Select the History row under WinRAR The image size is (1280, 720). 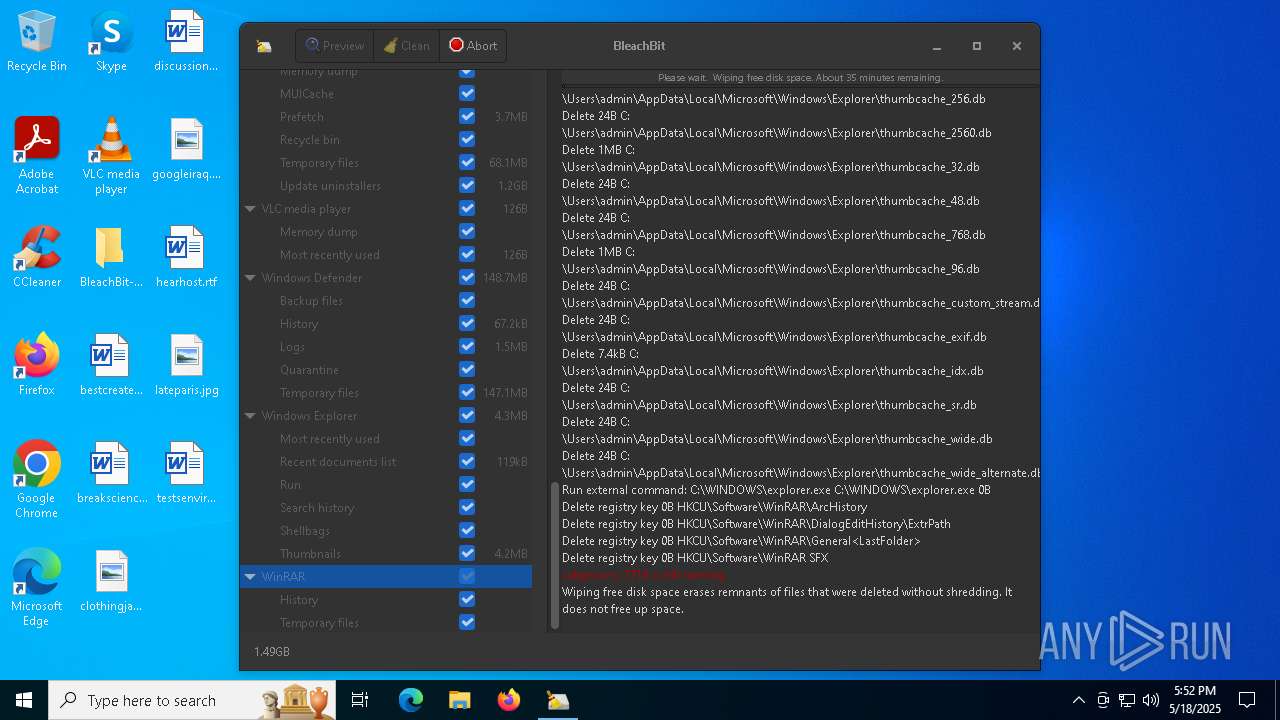(386, 600)
